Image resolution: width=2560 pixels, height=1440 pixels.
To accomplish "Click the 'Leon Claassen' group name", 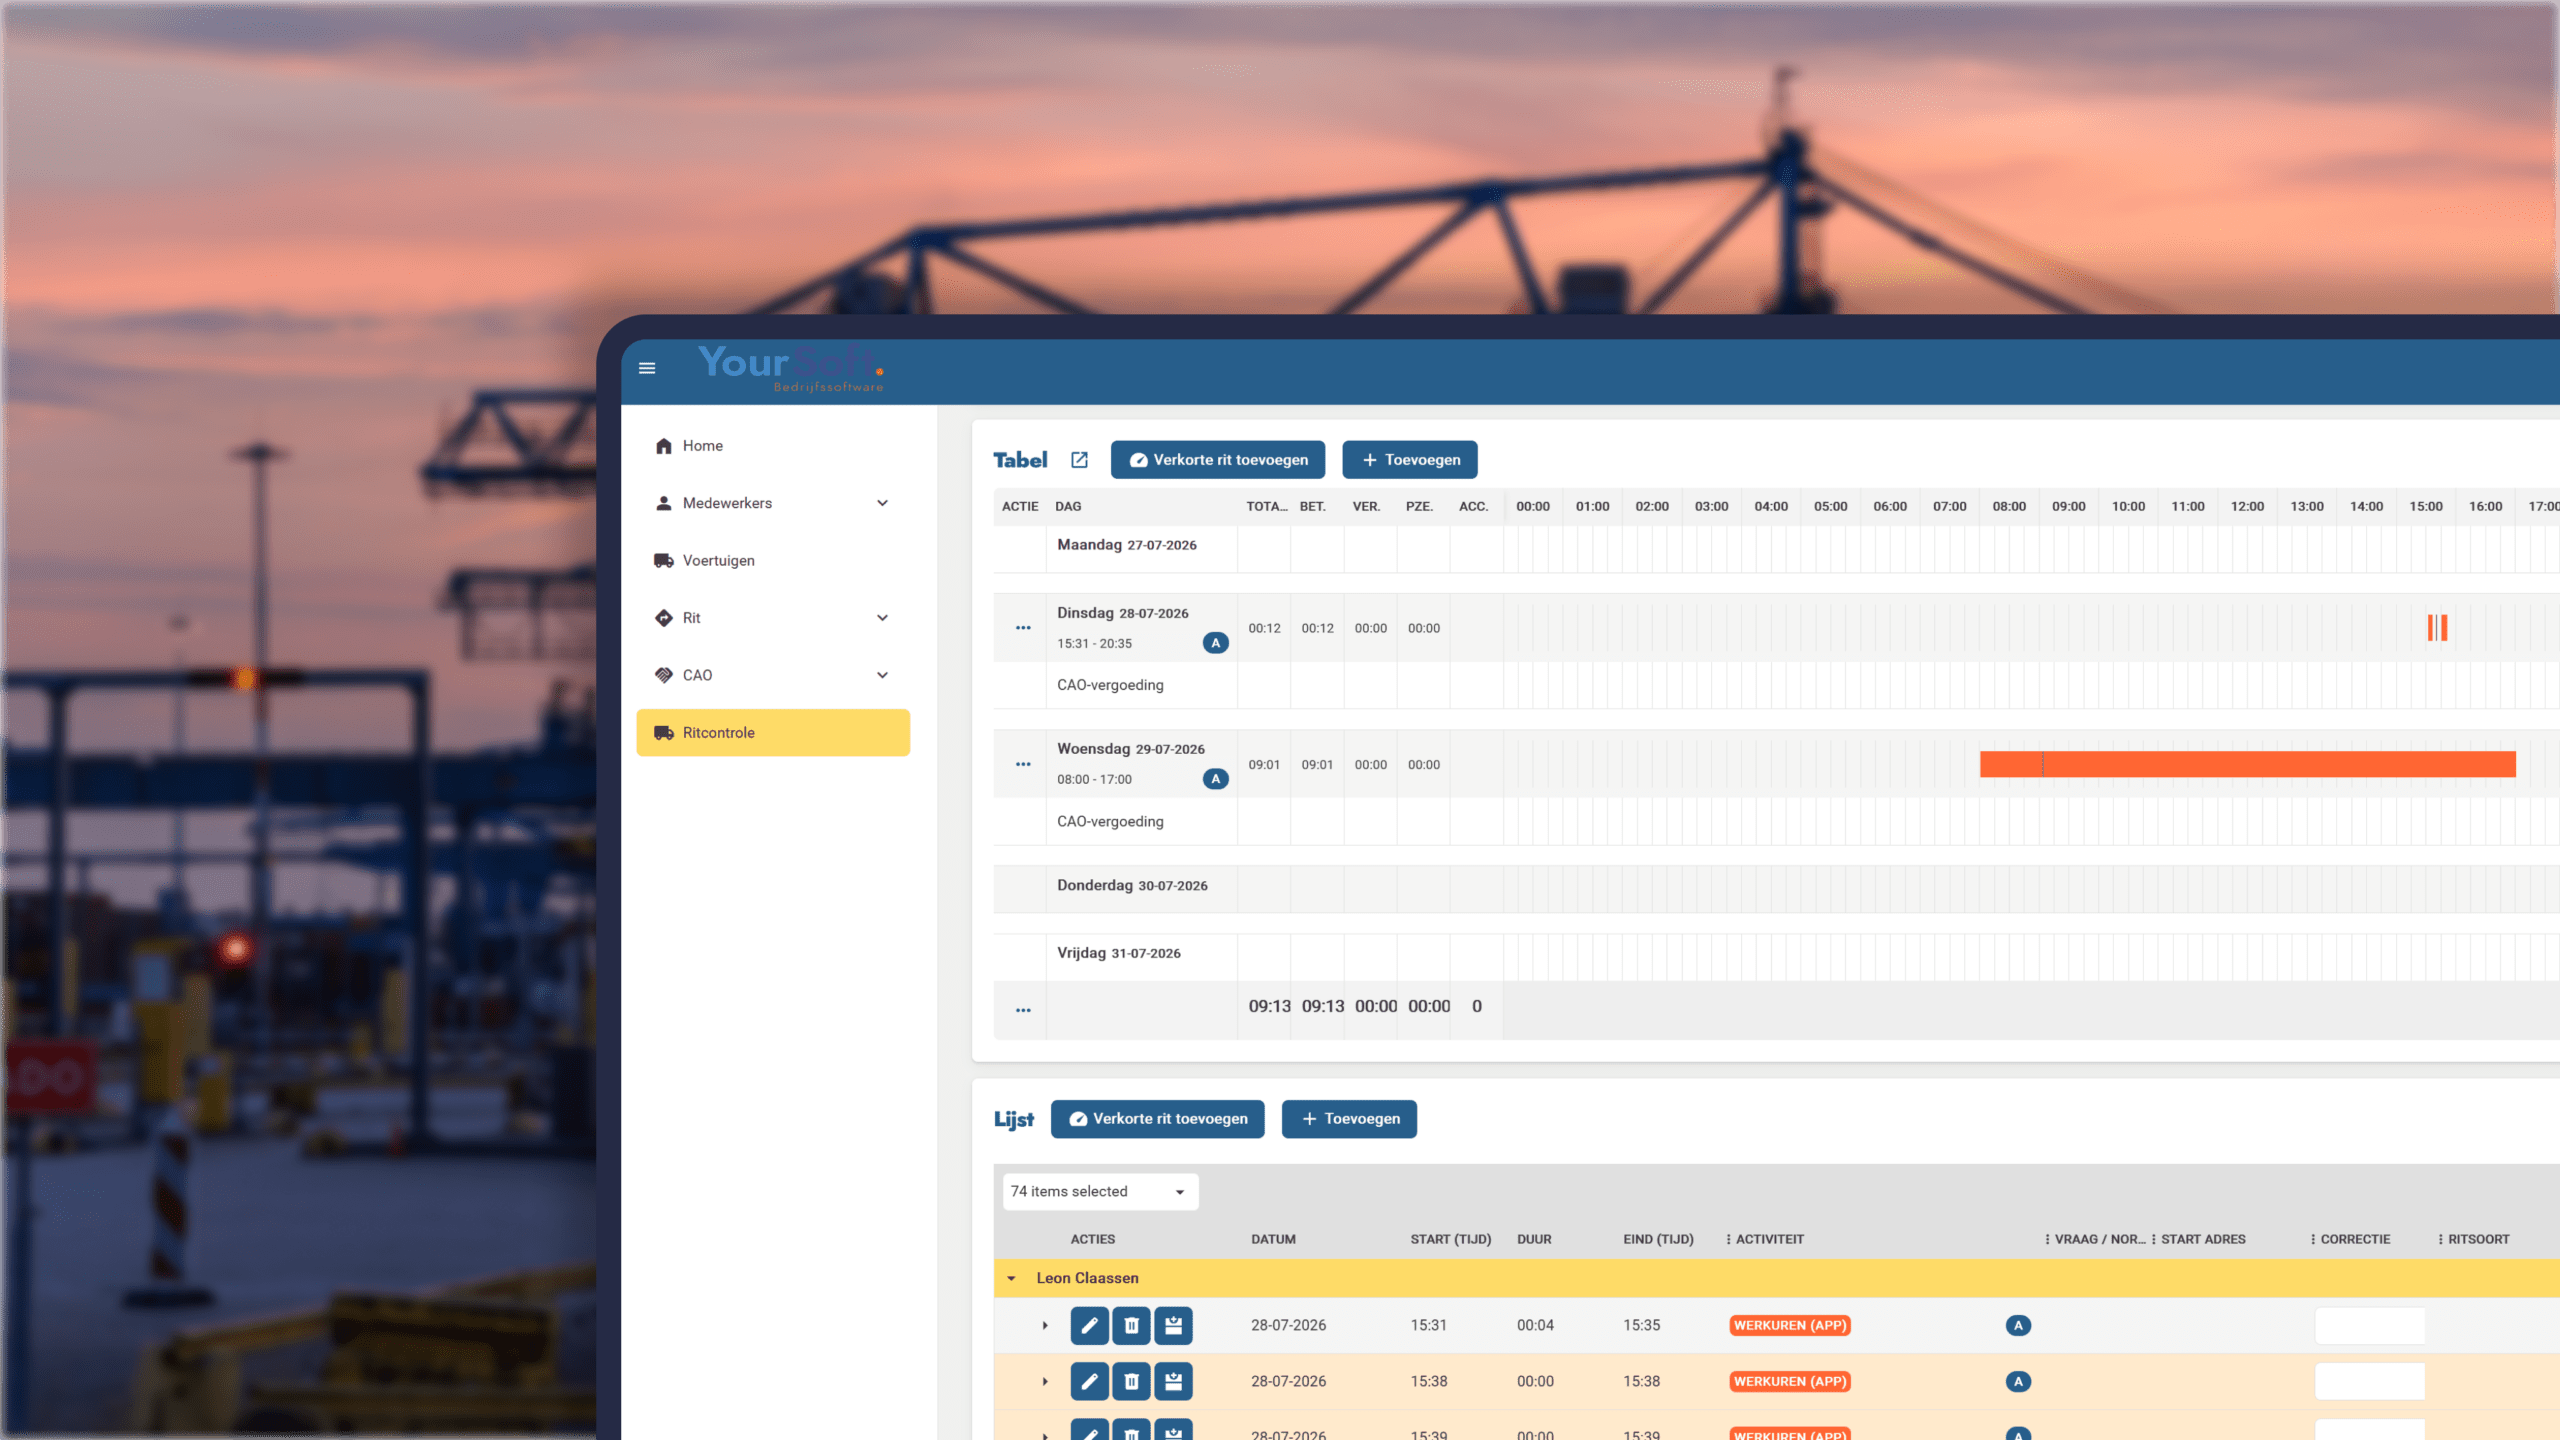I will click(x=1087, y=1279).
